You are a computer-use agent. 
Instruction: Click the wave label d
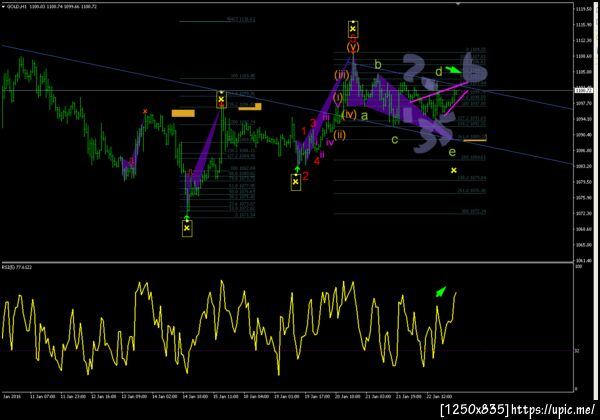click(439, 72)
